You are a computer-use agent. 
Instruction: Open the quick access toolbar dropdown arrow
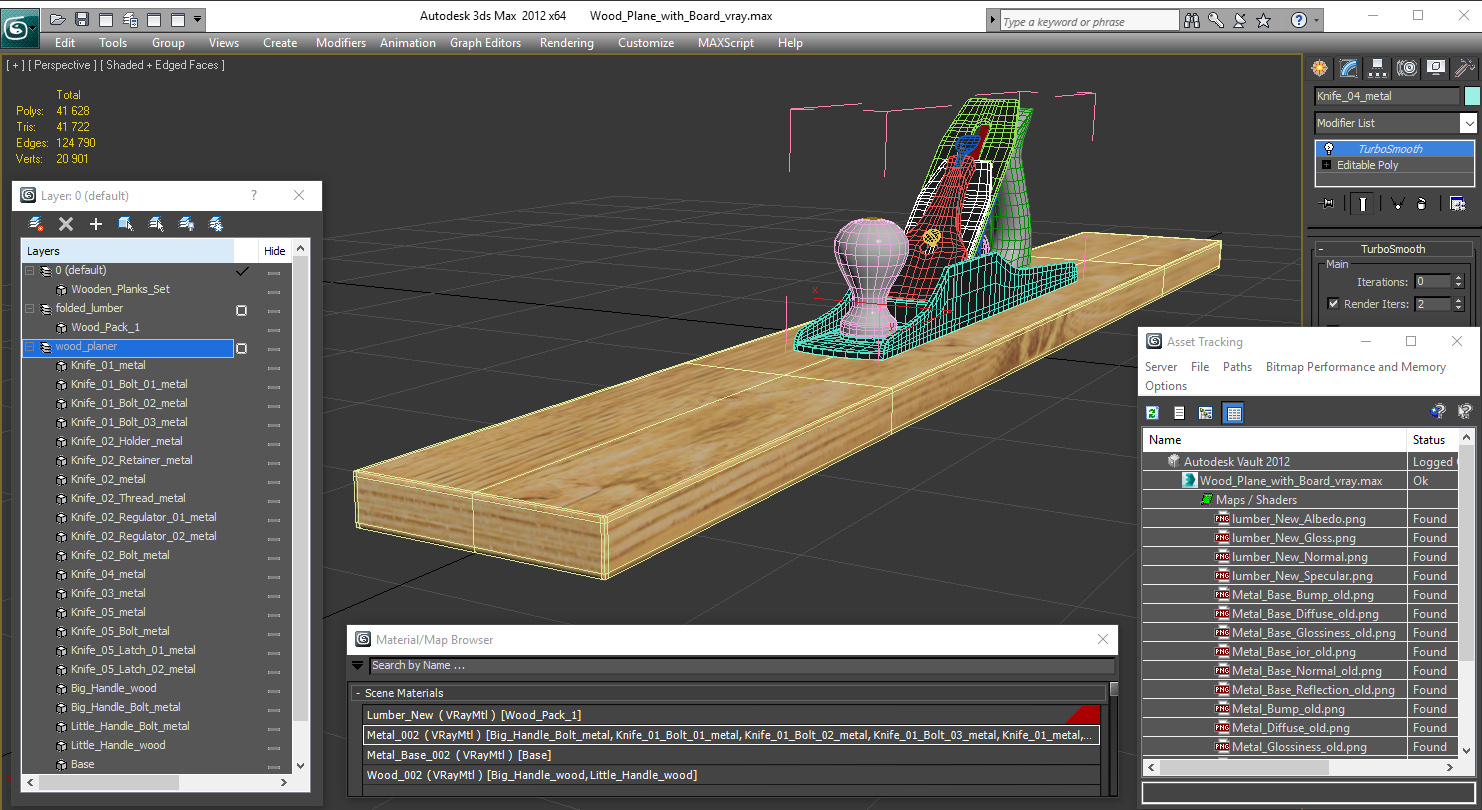coord(197,19)
